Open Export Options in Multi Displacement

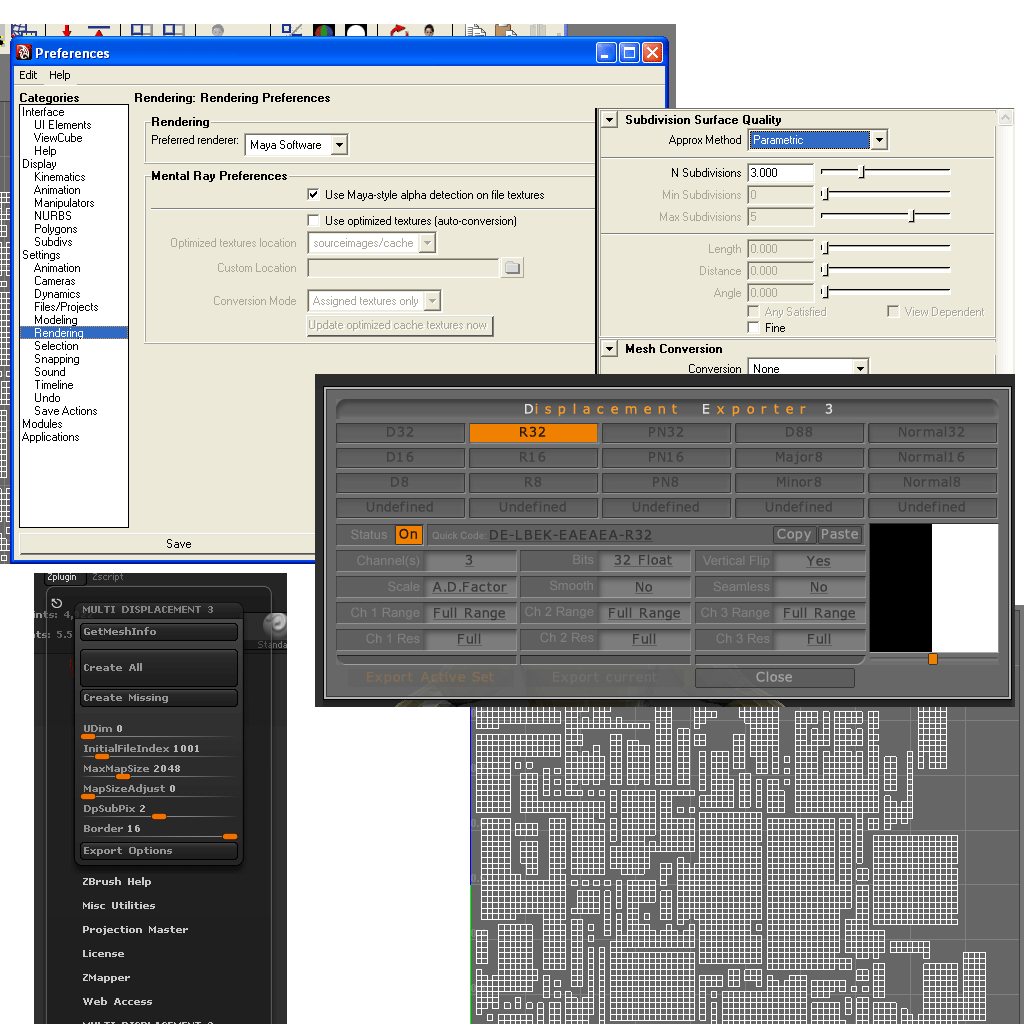point(159,851)
